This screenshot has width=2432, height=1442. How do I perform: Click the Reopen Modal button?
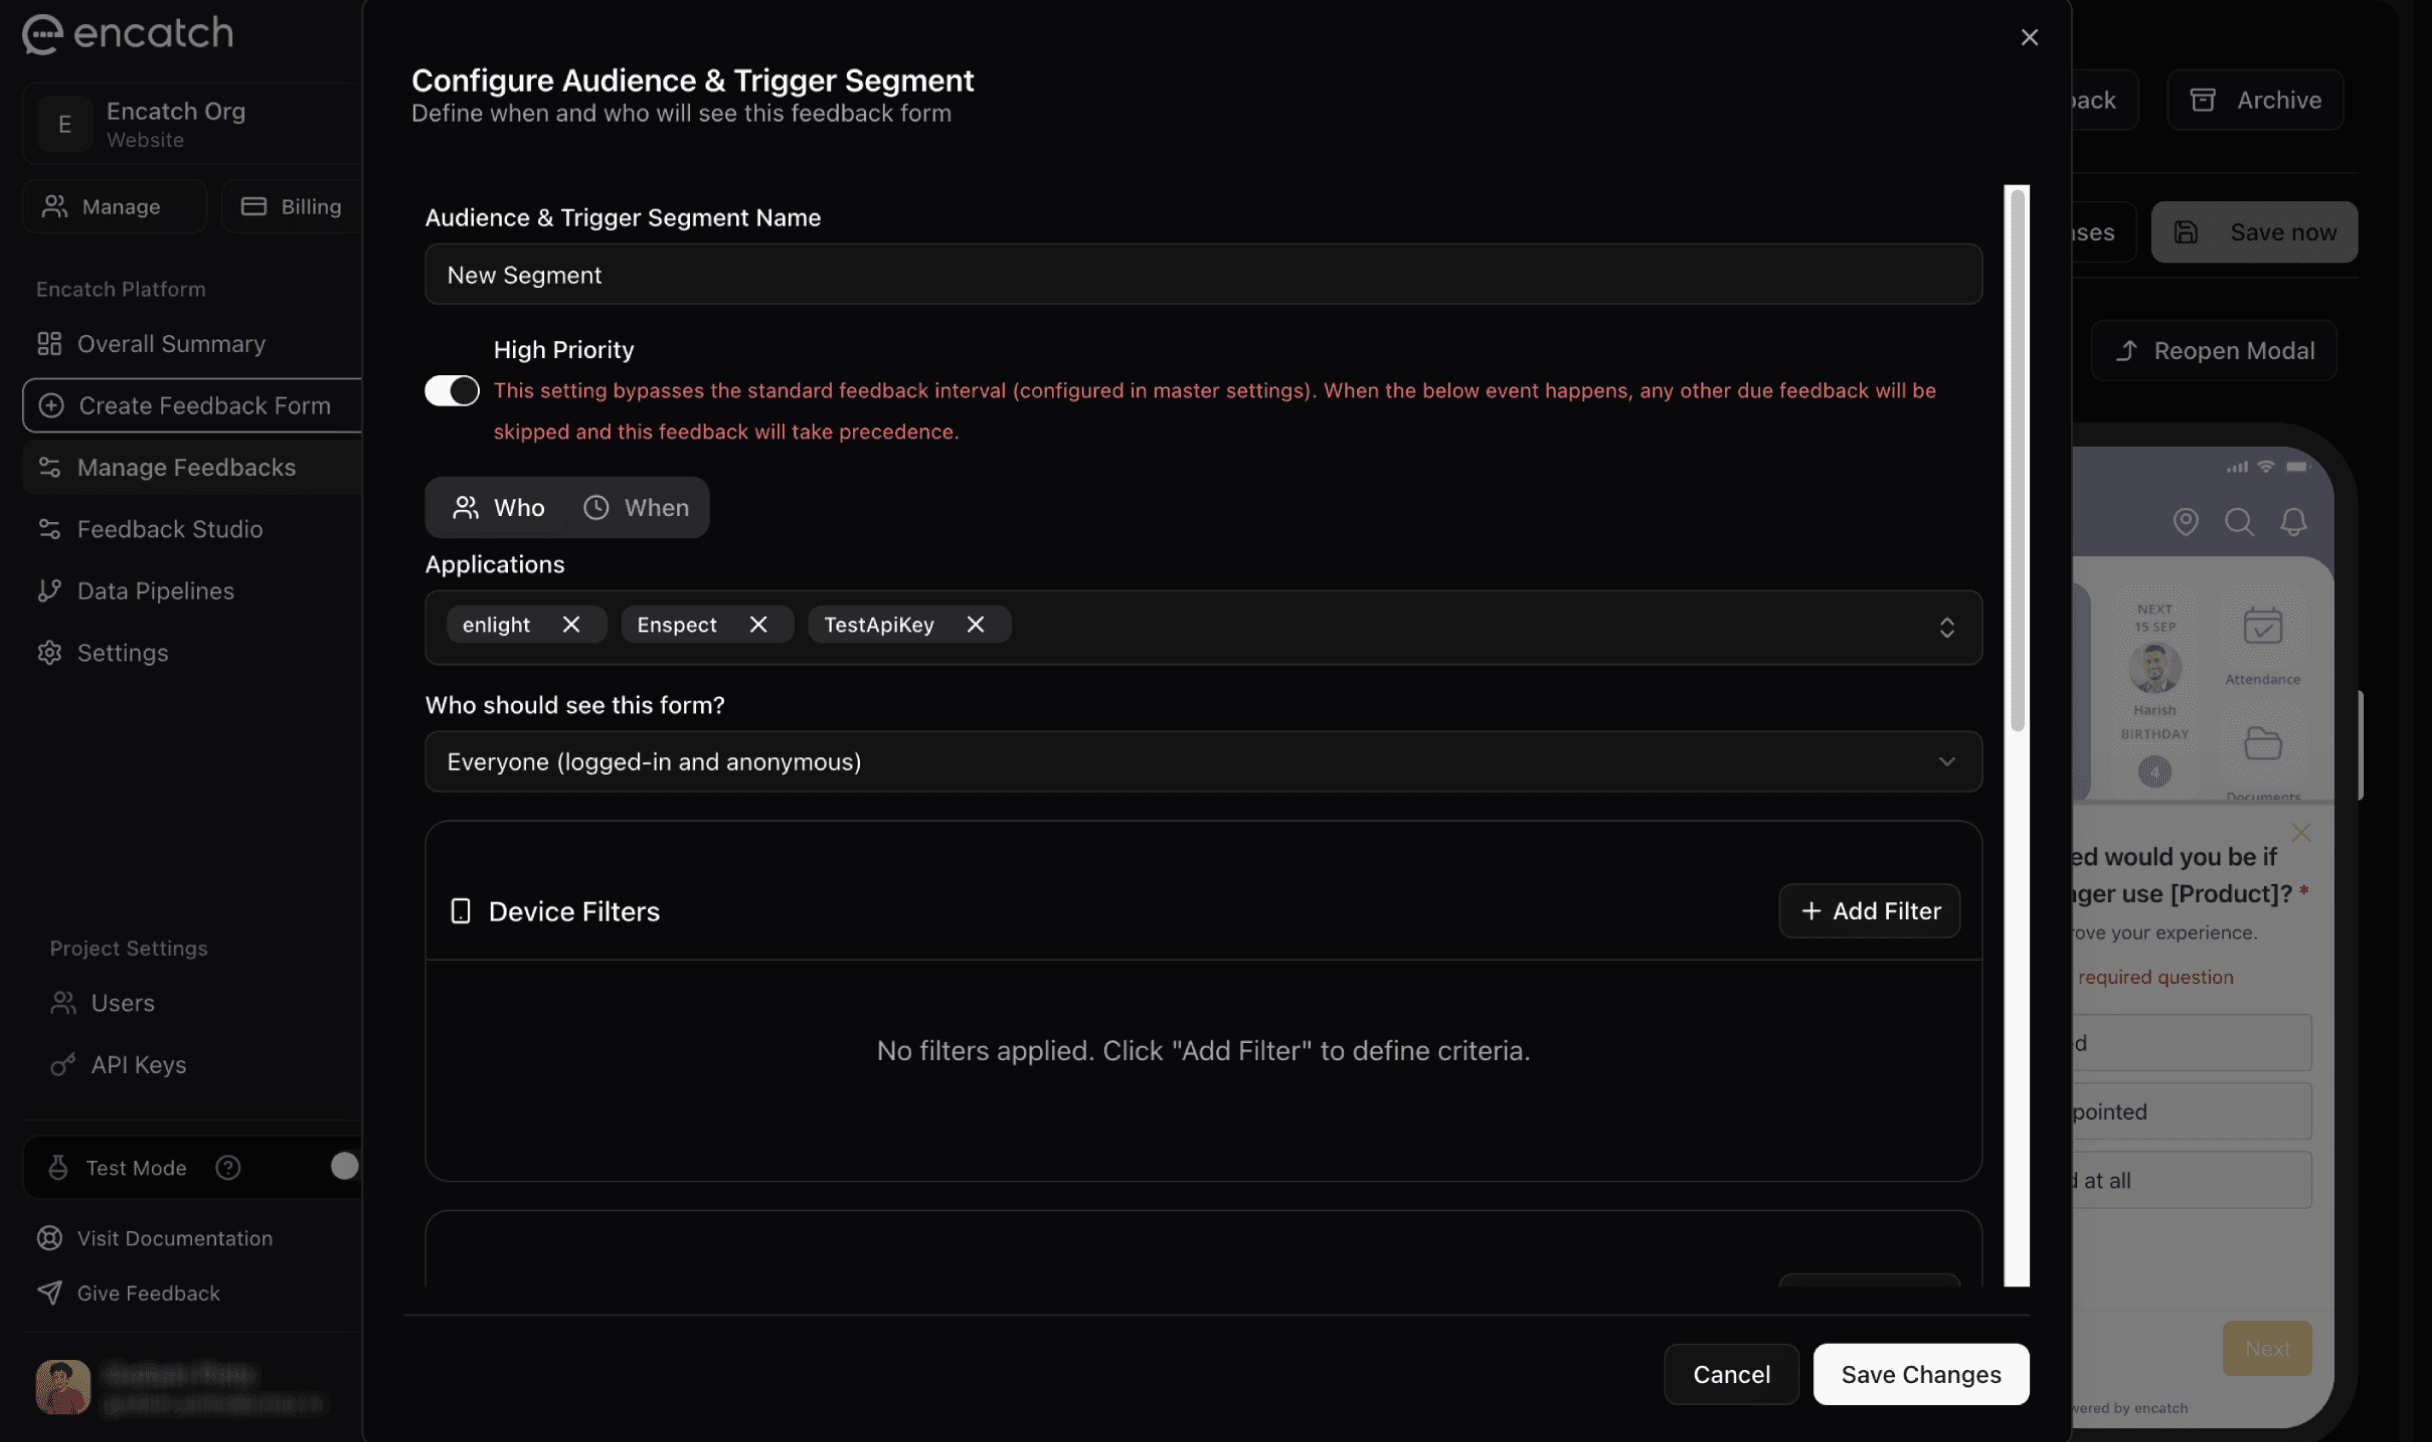click(2213, 351)
